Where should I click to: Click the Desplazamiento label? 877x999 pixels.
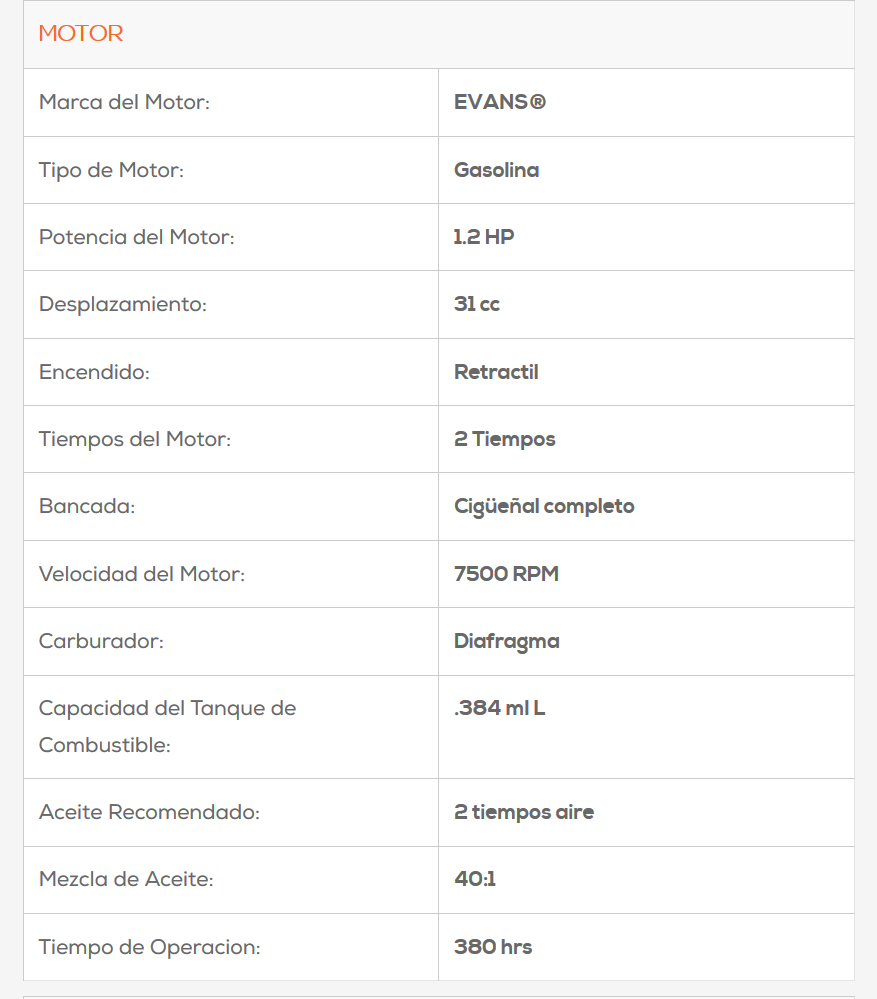pos(122,304)
